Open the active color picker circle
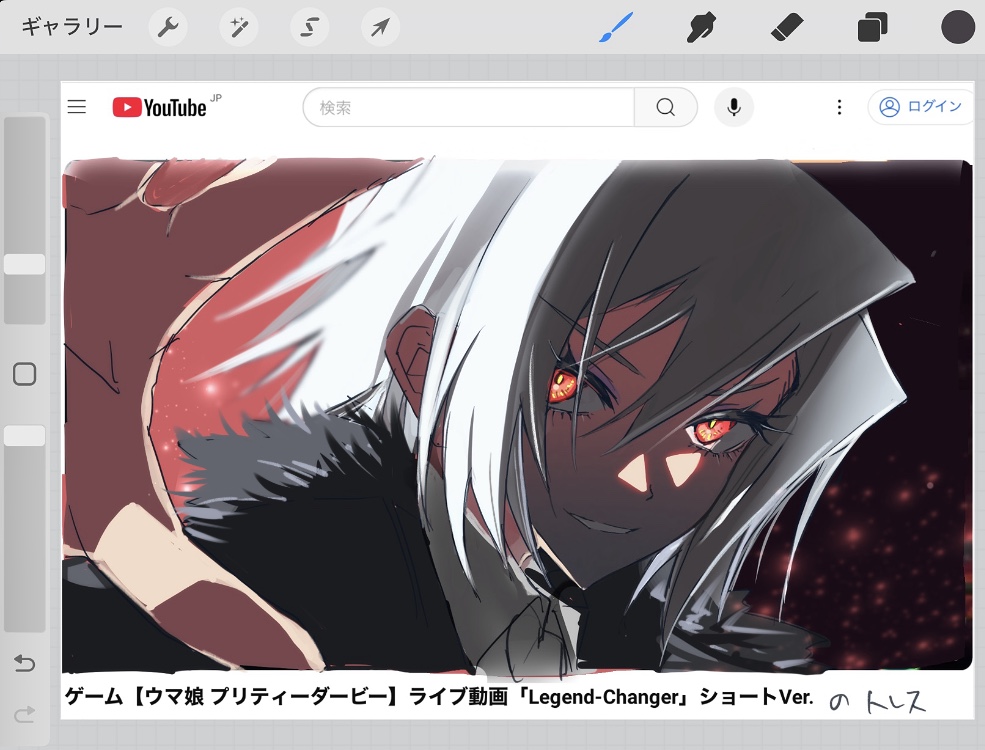This screenshot has height=750, width=985. pos(957,27)
